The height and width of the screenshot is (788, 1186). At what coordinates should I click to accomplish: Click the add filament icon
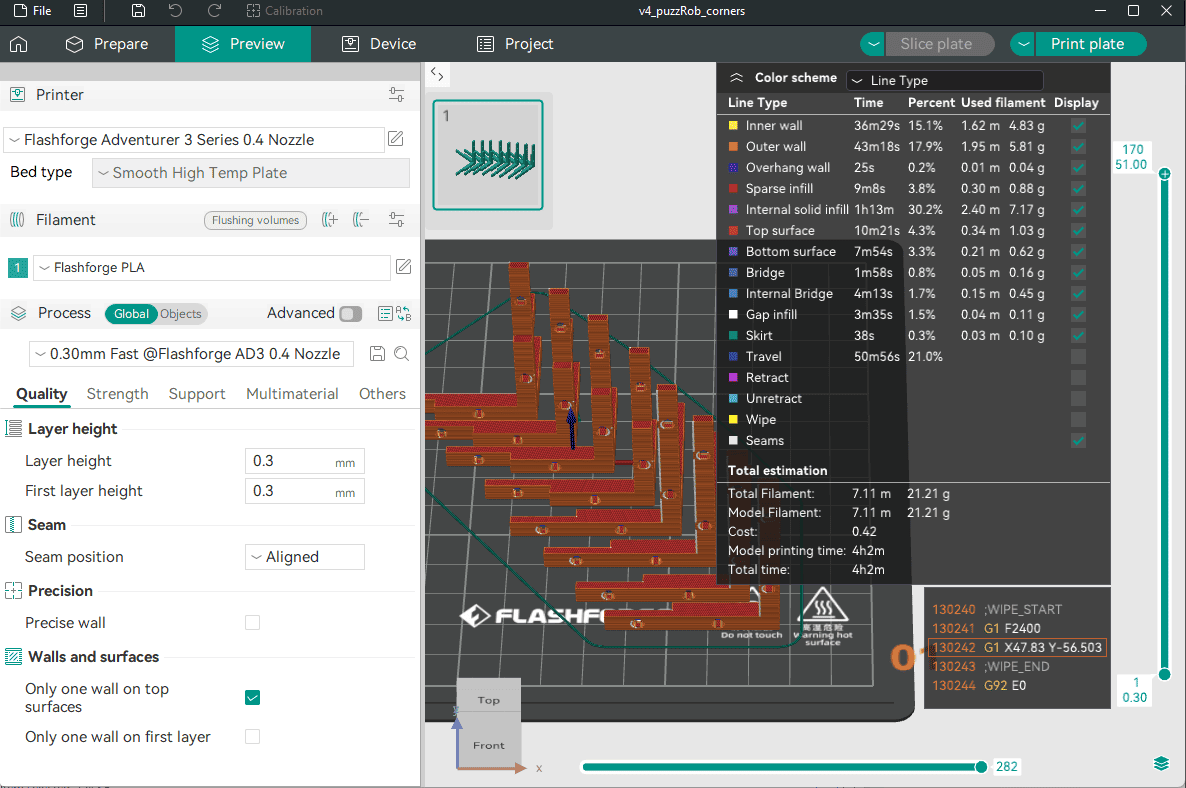330,220
